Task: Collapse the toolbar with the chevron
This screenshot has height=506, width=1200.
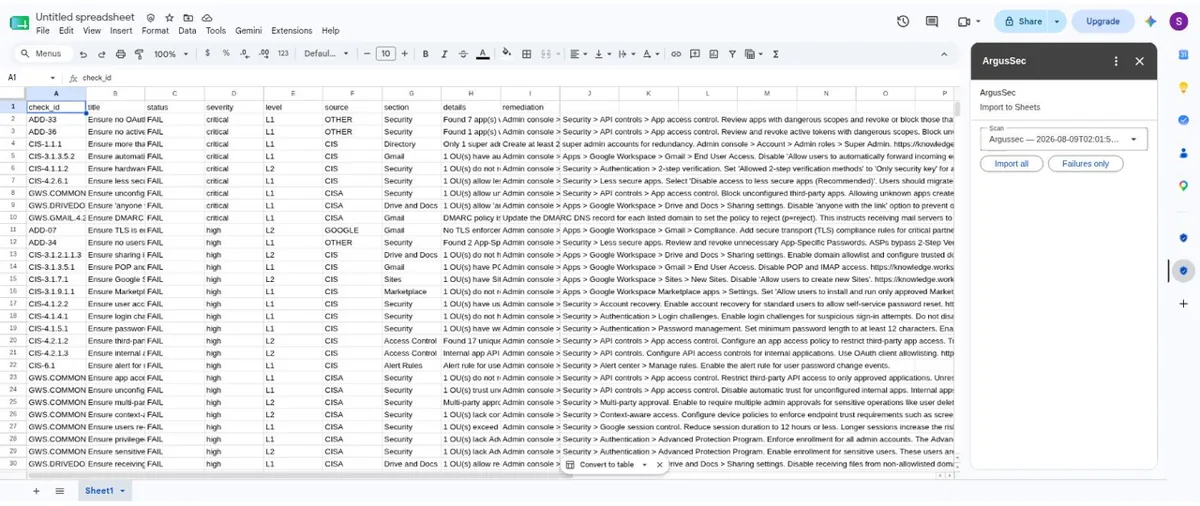Action: tap(944, 54)
